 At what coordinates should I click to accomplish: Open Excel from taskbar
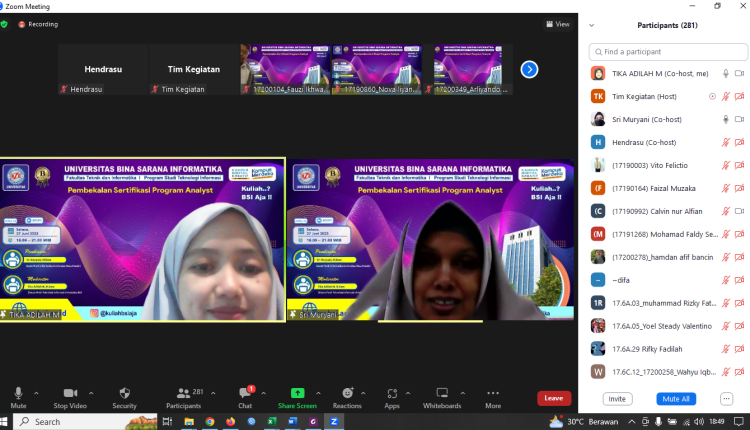(x=272, y=422)
